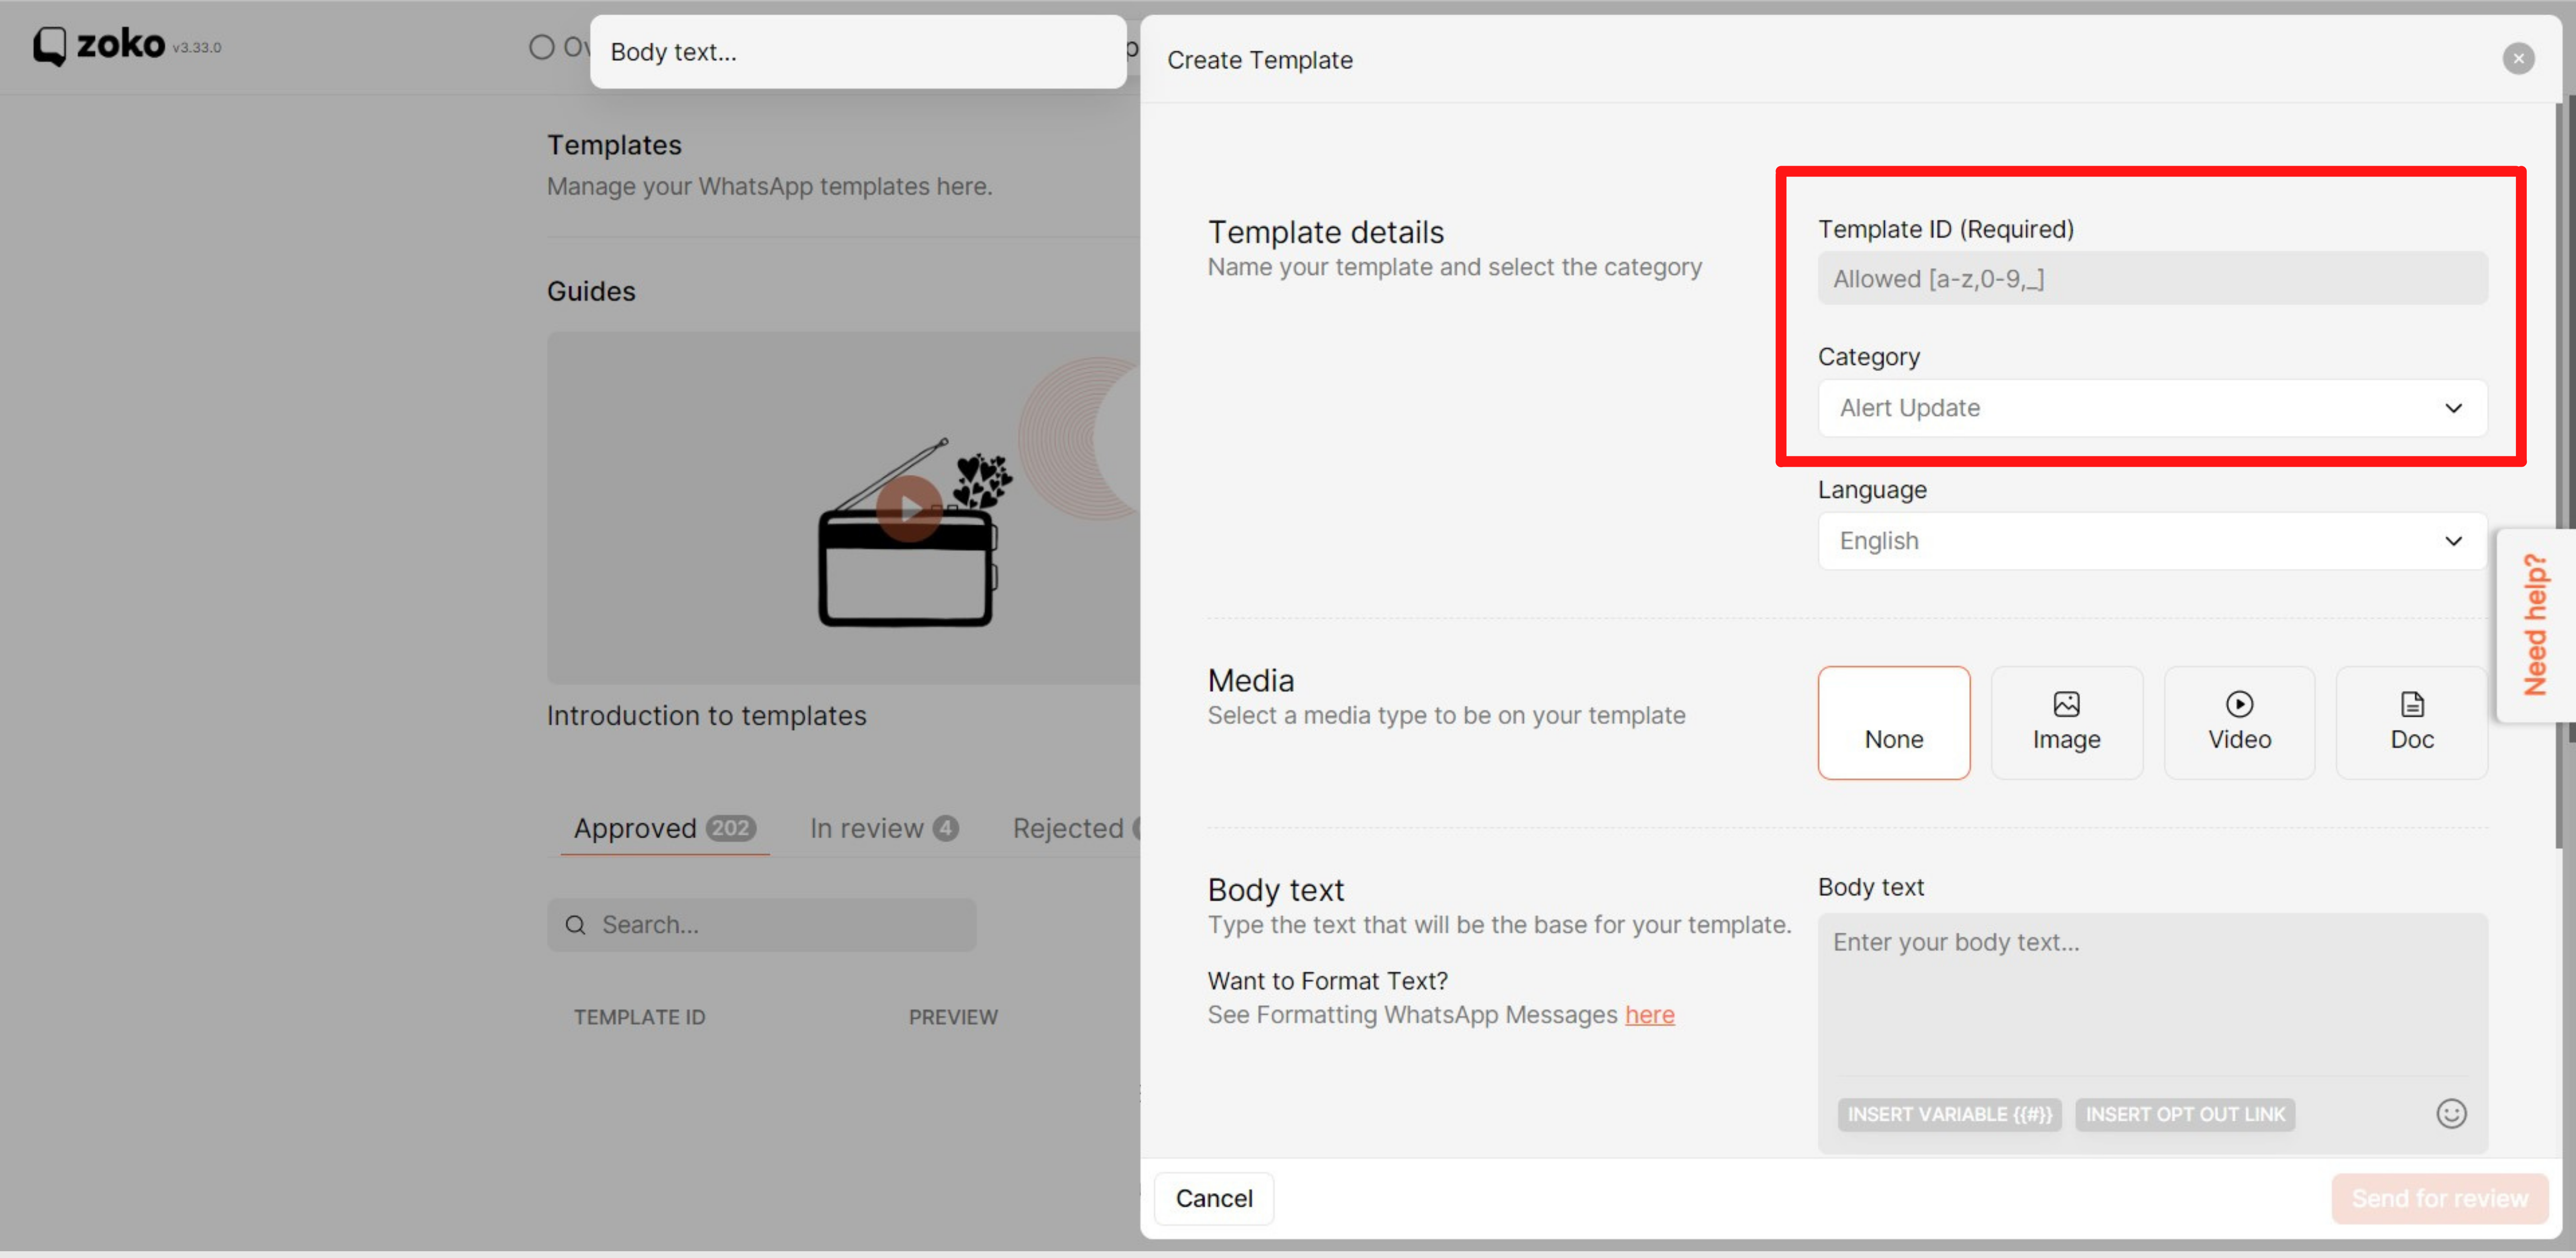Click the 202 approved count badge

pos(730,828)
